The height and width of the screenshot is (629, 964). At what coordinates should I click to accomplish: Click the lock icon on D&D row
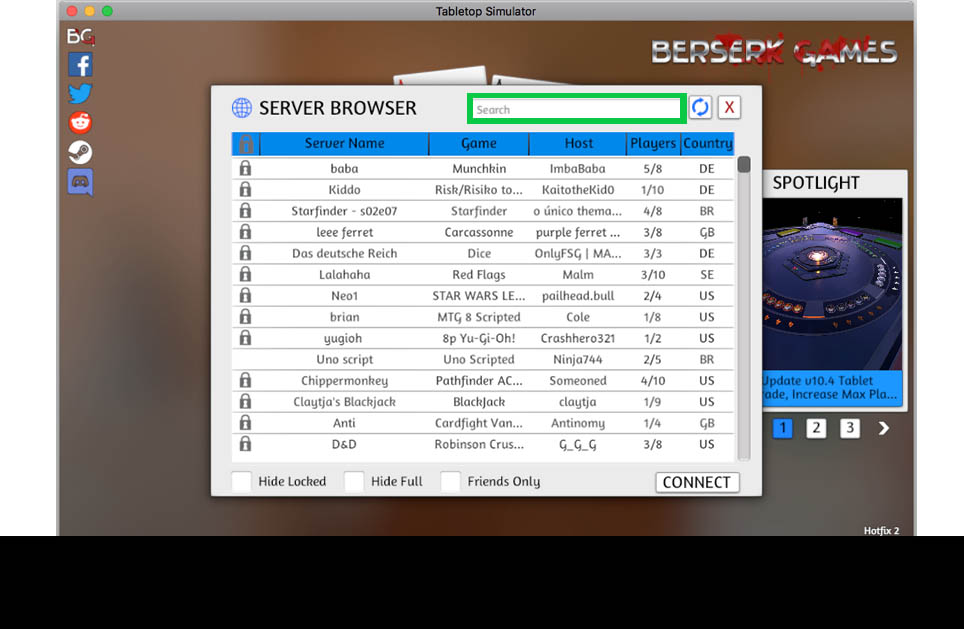(245, 444)
